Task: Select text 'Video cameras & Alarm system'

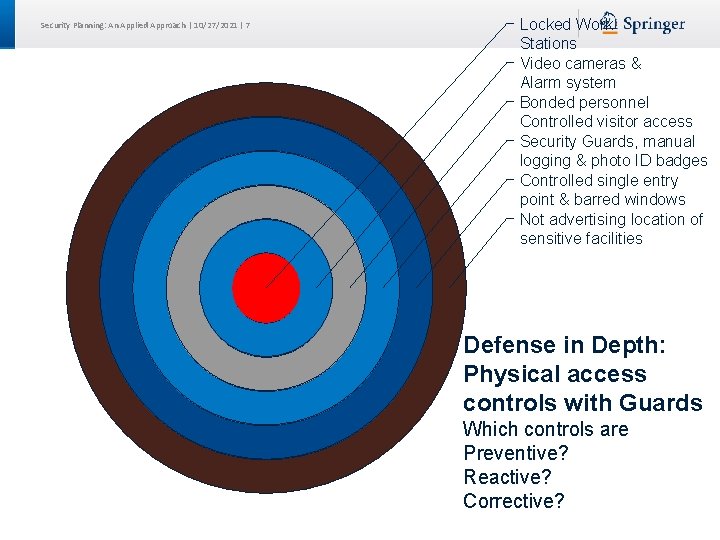Action: click(580, 73)
